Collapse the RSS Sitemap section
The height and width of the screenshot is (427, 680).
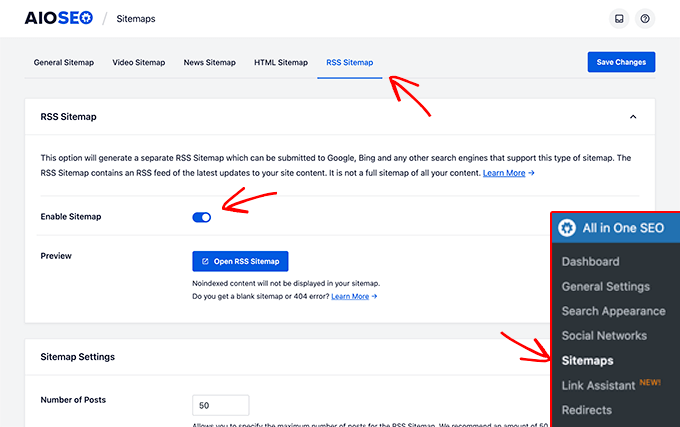(x=632, y=117)
